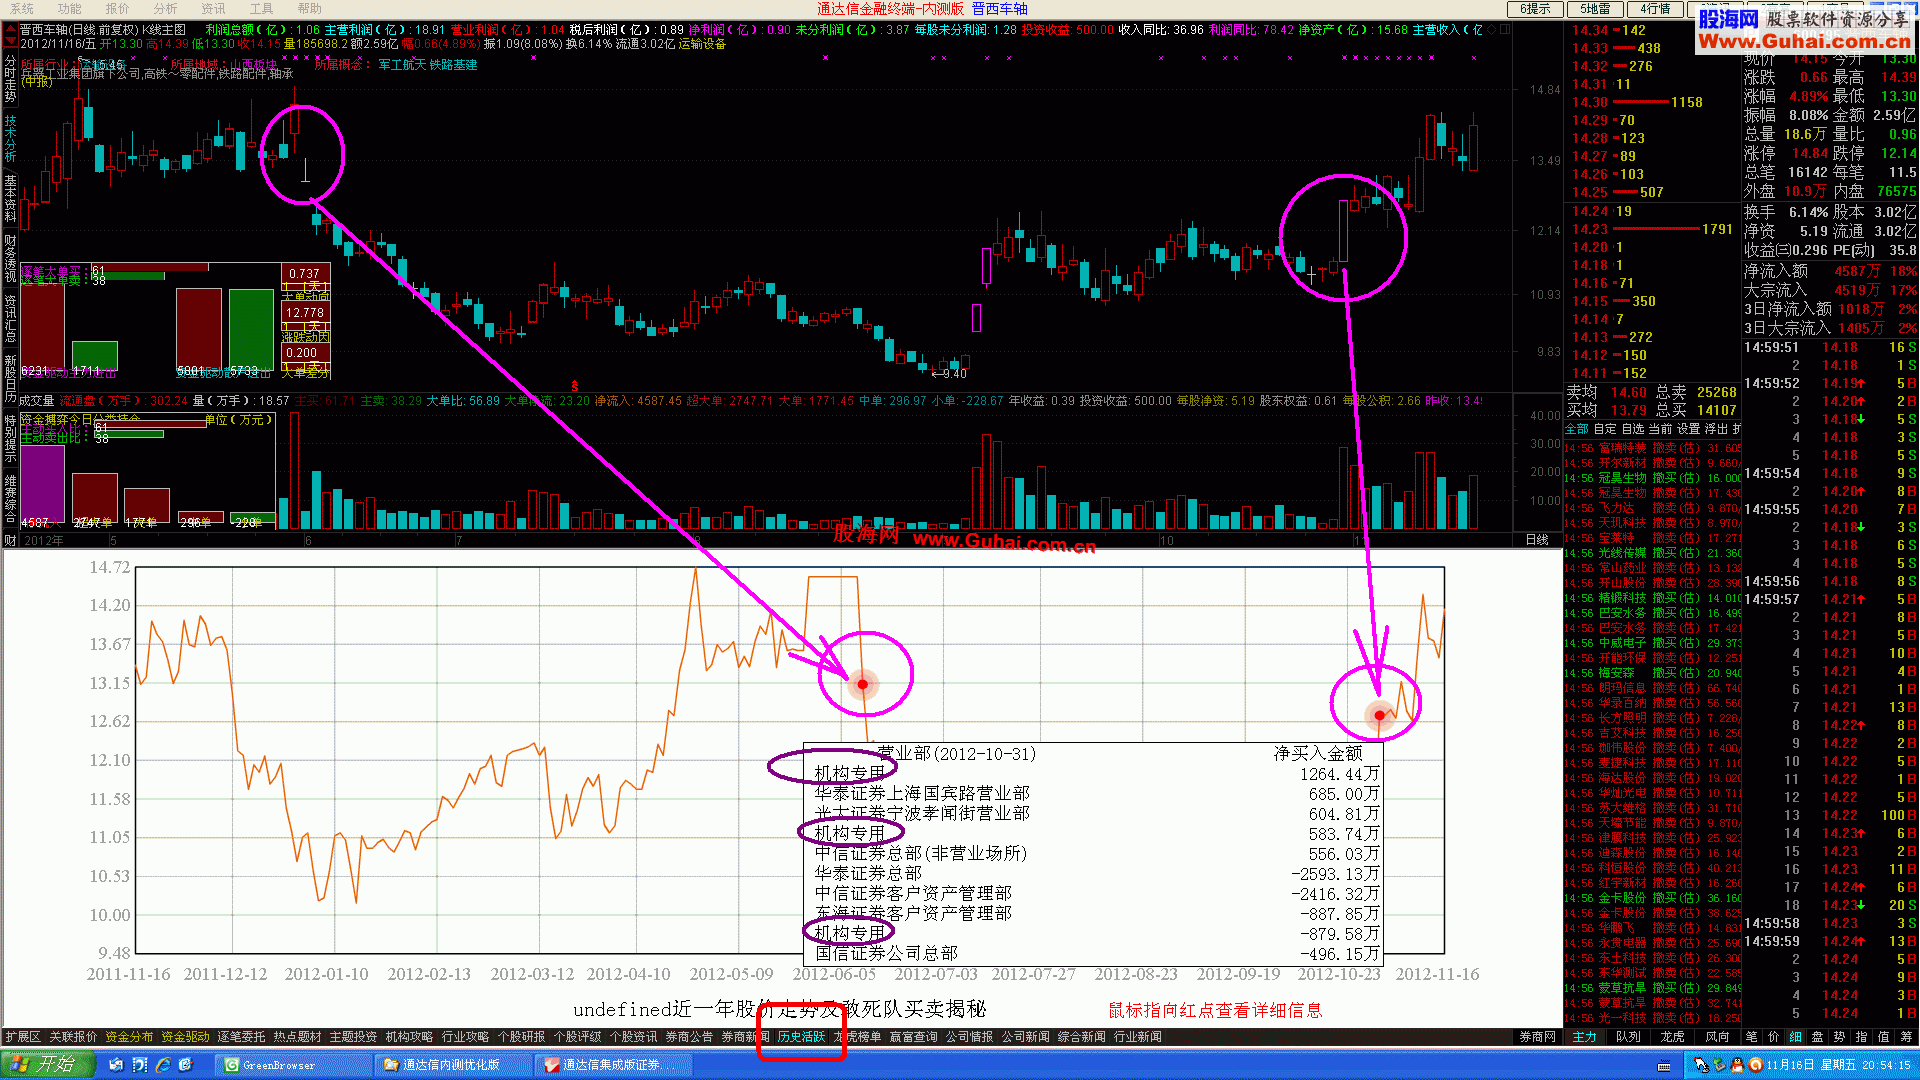The height and width of the screenshot is (1080, 1920).
Task: Select the 龙虎榜单 bottom tab
Action: [857, 1037]
